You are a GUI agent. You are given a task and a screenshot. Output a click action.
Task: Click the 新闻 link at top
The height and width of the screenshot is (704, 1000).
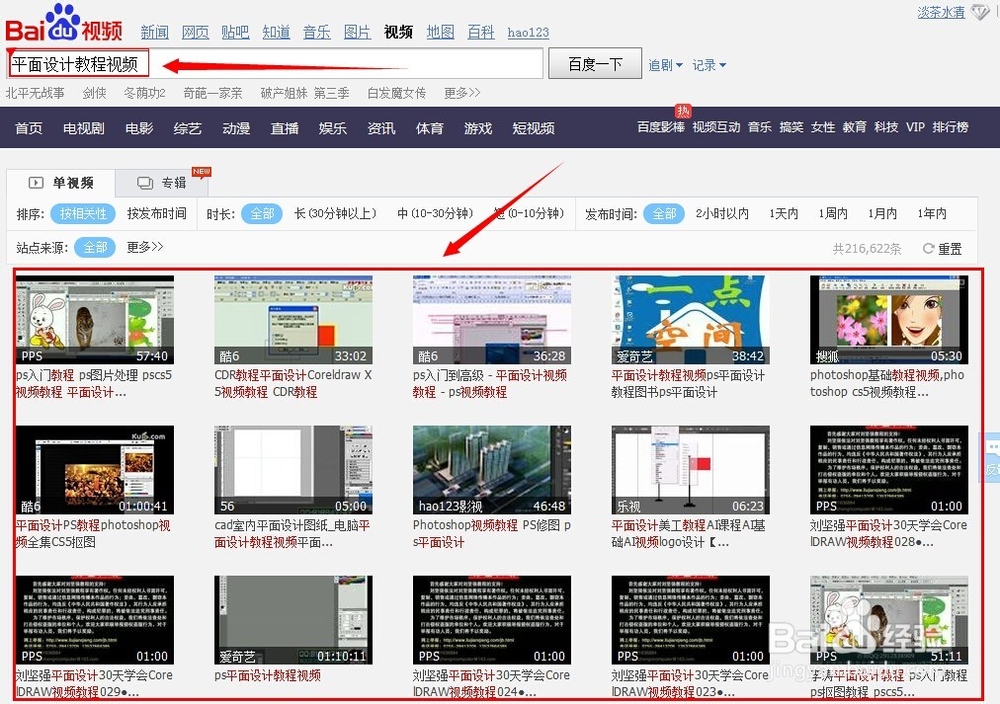tap(155, 32)
